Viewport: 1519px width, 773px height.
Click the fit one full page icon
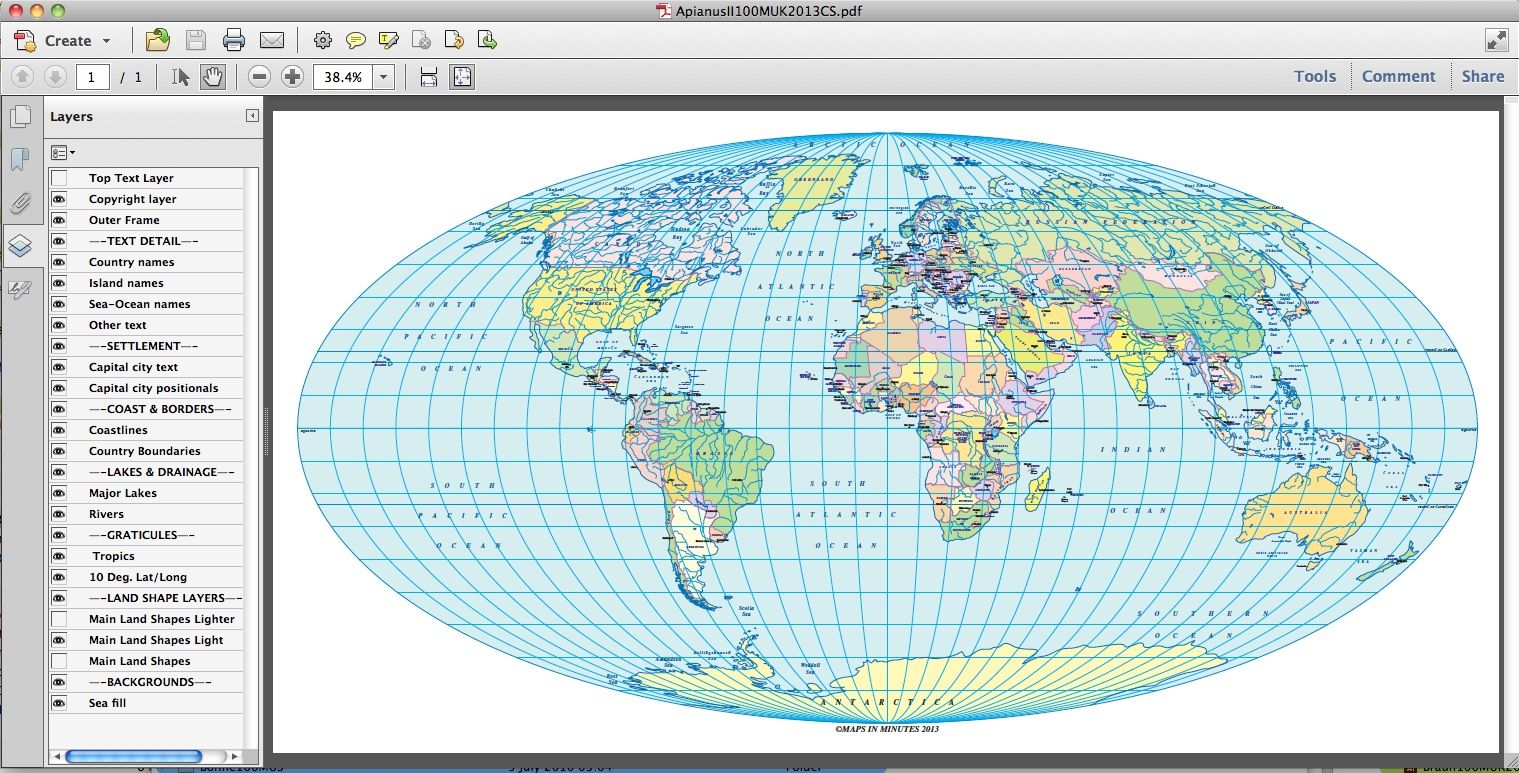click(461, 77)
